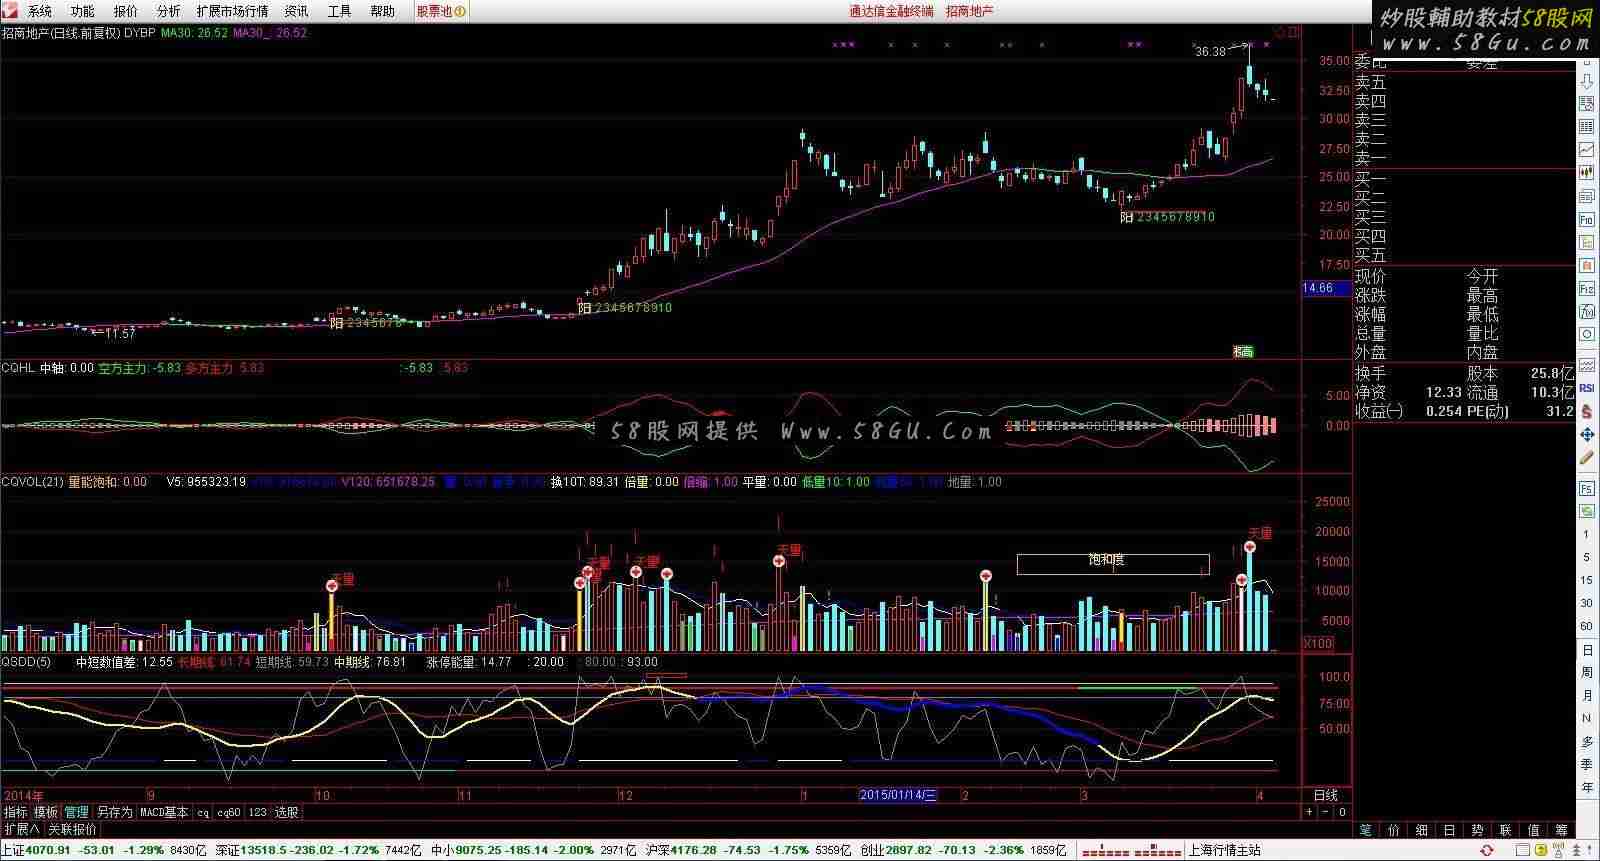Click the 饱和度 box on volume chart
1600x861 pixels.
[x=1113, y=564]
